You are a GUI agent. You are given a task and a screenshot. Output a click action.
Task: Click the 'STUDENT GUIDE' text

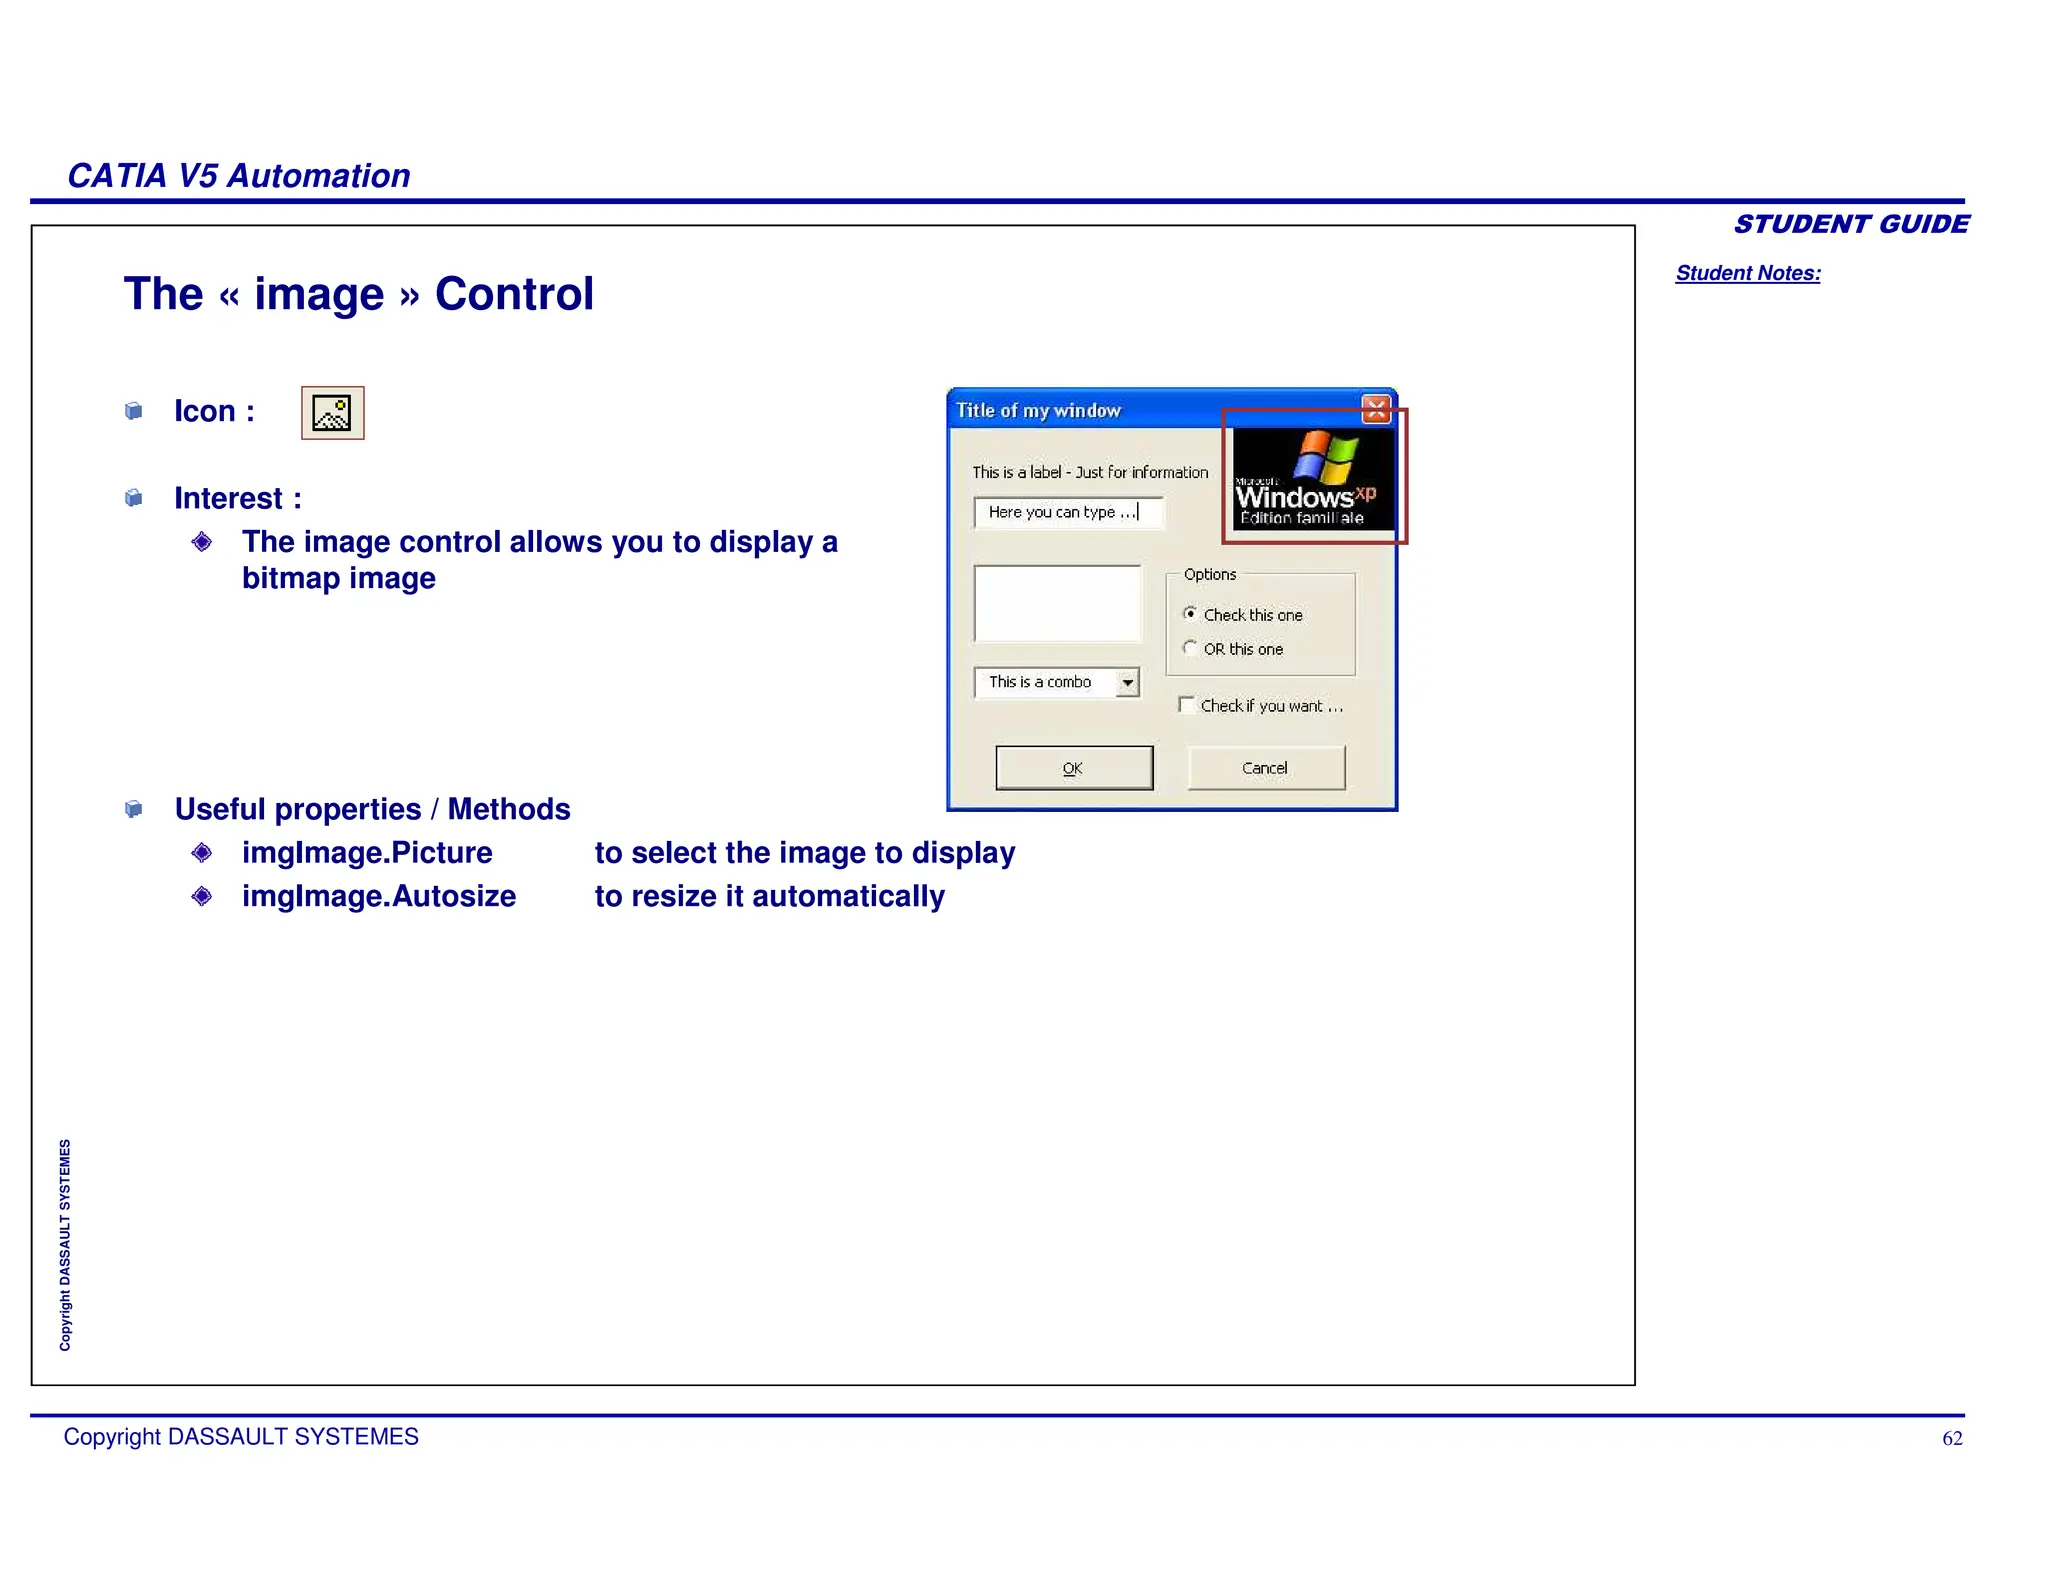click(1851, 224)
